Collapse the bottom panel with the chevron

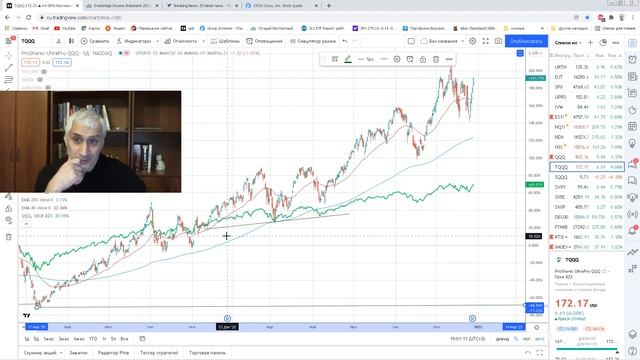pos(528,353)
